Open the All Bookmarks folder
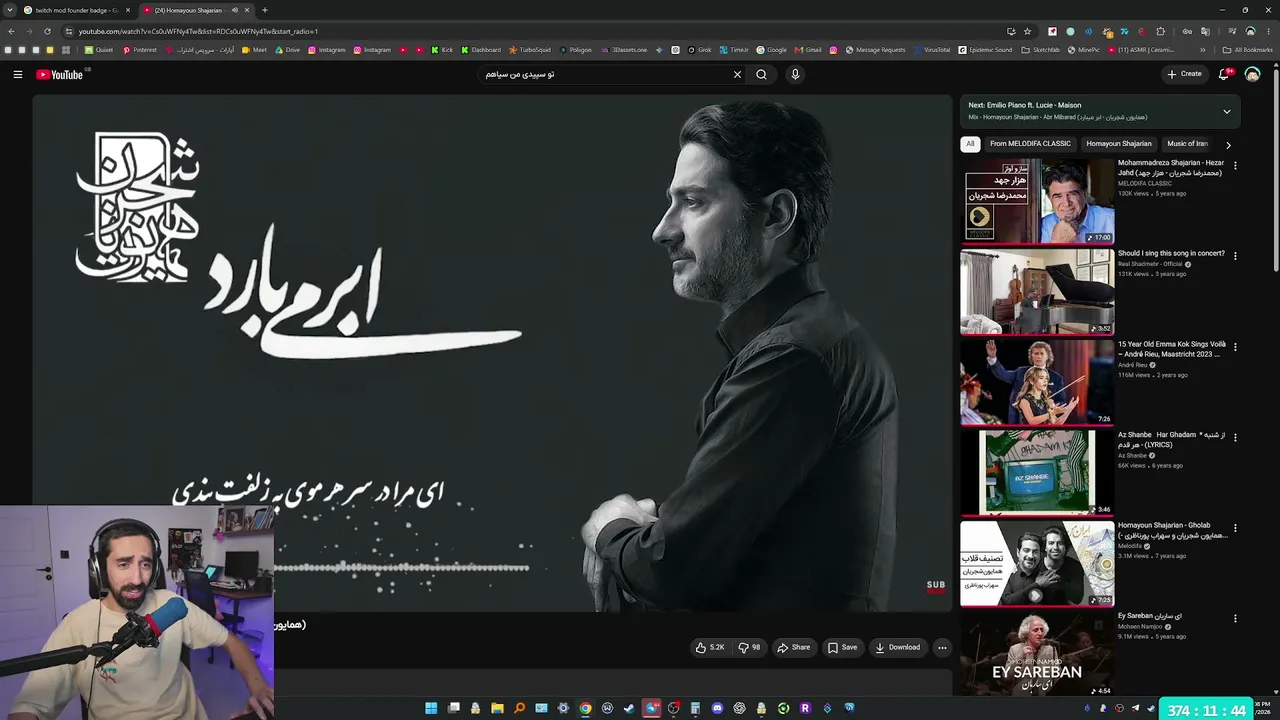Image resolution: width=1280 pixels, height=720 pixels. pos(1247,50)
